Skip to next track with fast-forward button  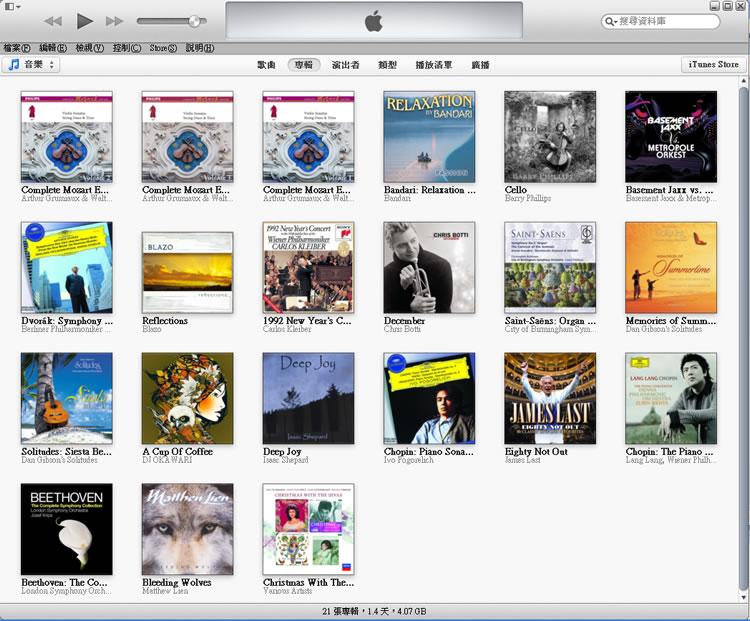(115, 21)
